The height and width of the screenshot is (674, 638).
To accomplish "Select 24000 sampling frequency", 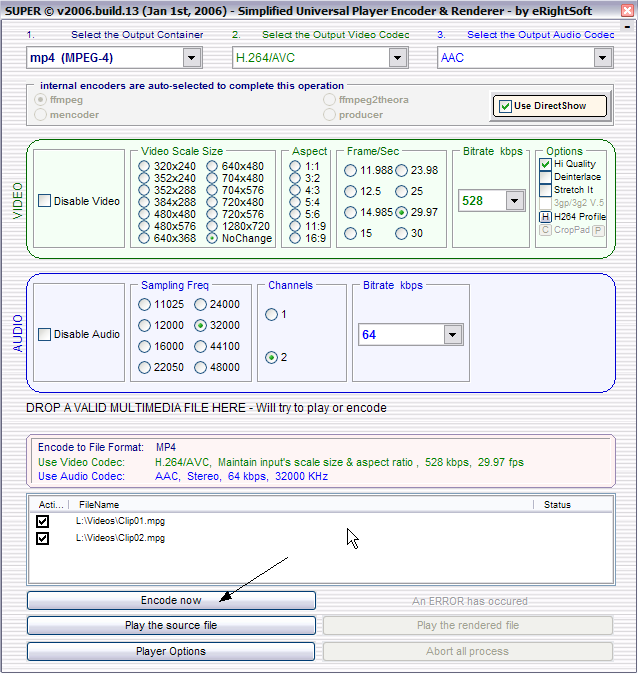I will tap(200, 305).
